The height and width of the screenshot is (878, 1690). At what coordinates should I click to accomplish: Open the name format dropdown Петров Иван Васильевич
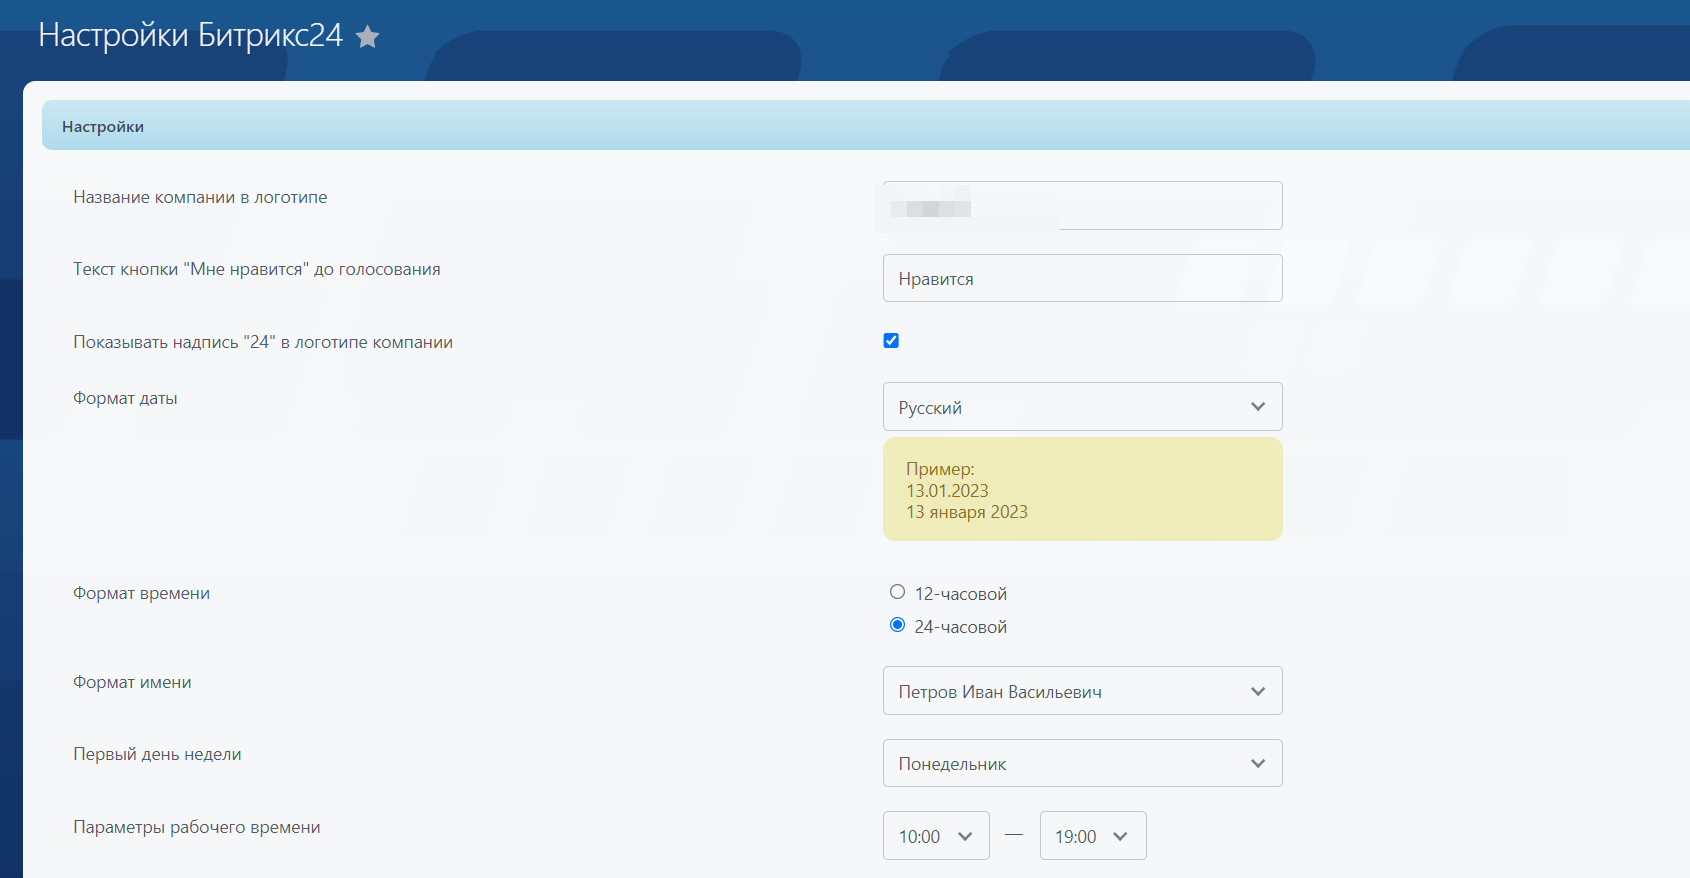[1082, 691]
